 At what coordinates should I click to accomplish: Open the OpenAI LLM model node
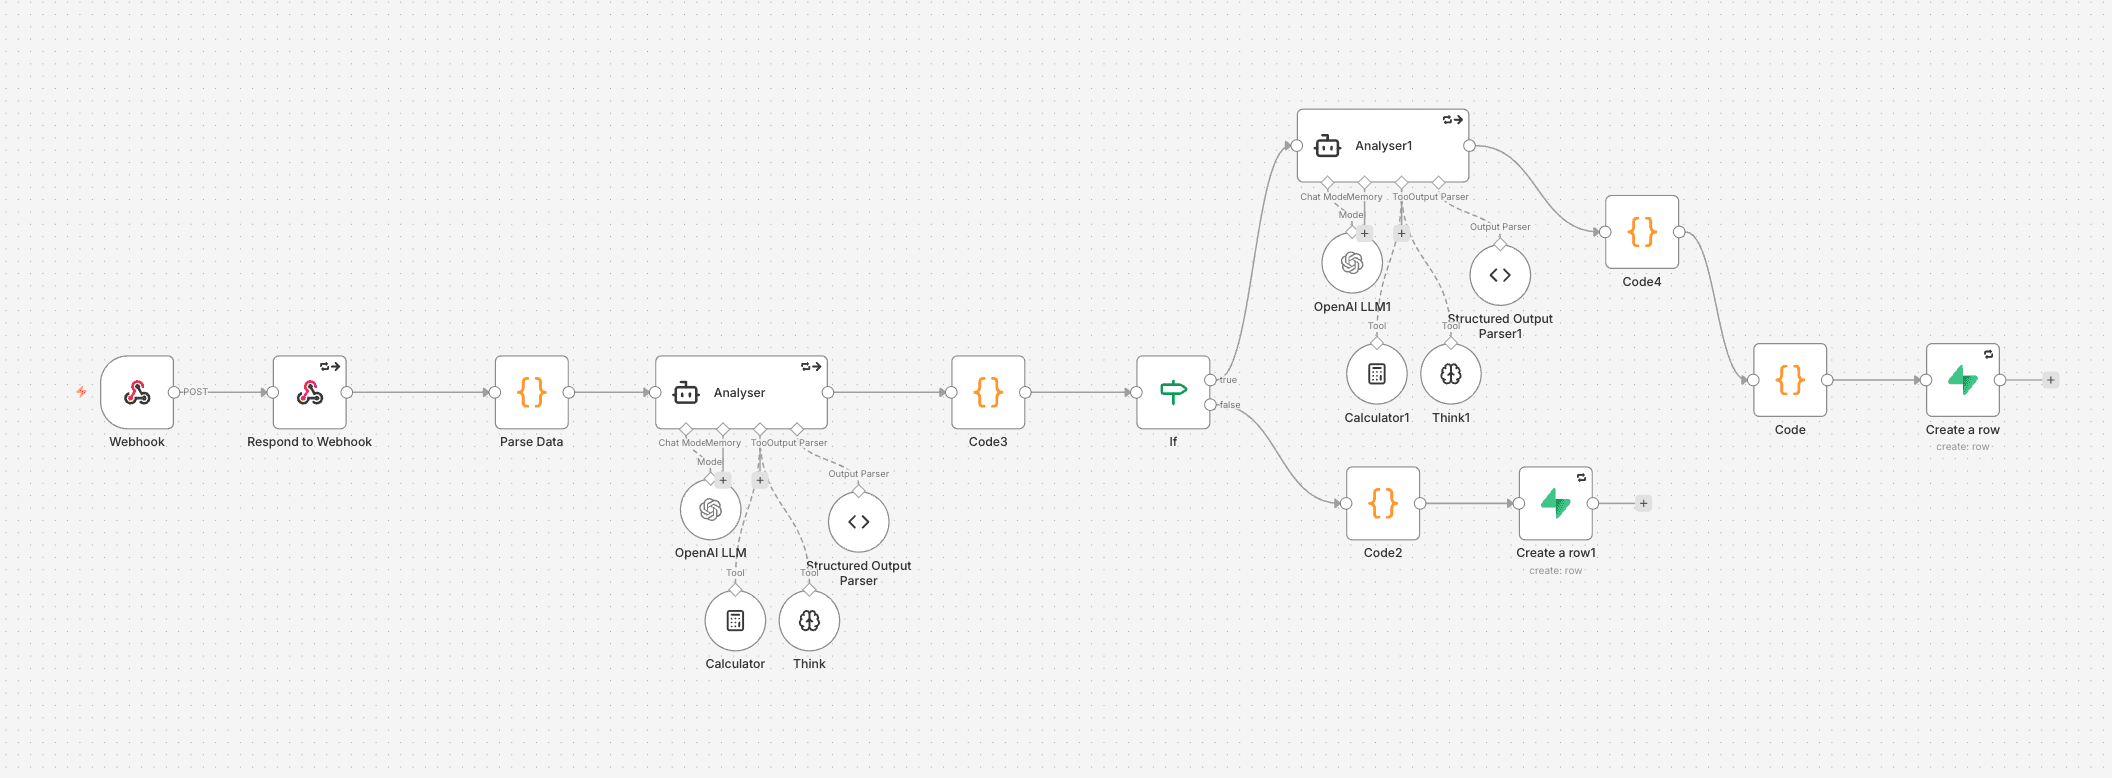pyautogui.click(x=710, y=510)
